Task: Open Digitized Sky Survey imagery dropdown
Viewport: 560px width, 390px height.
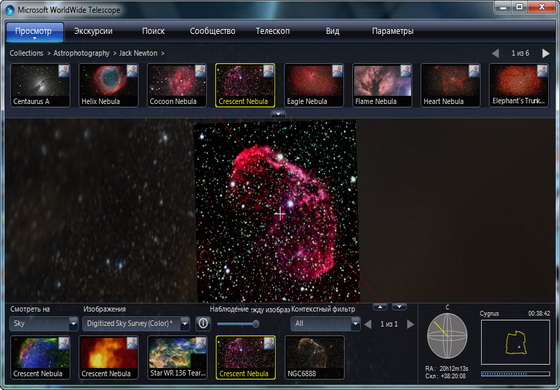Action: click(136, 324)
